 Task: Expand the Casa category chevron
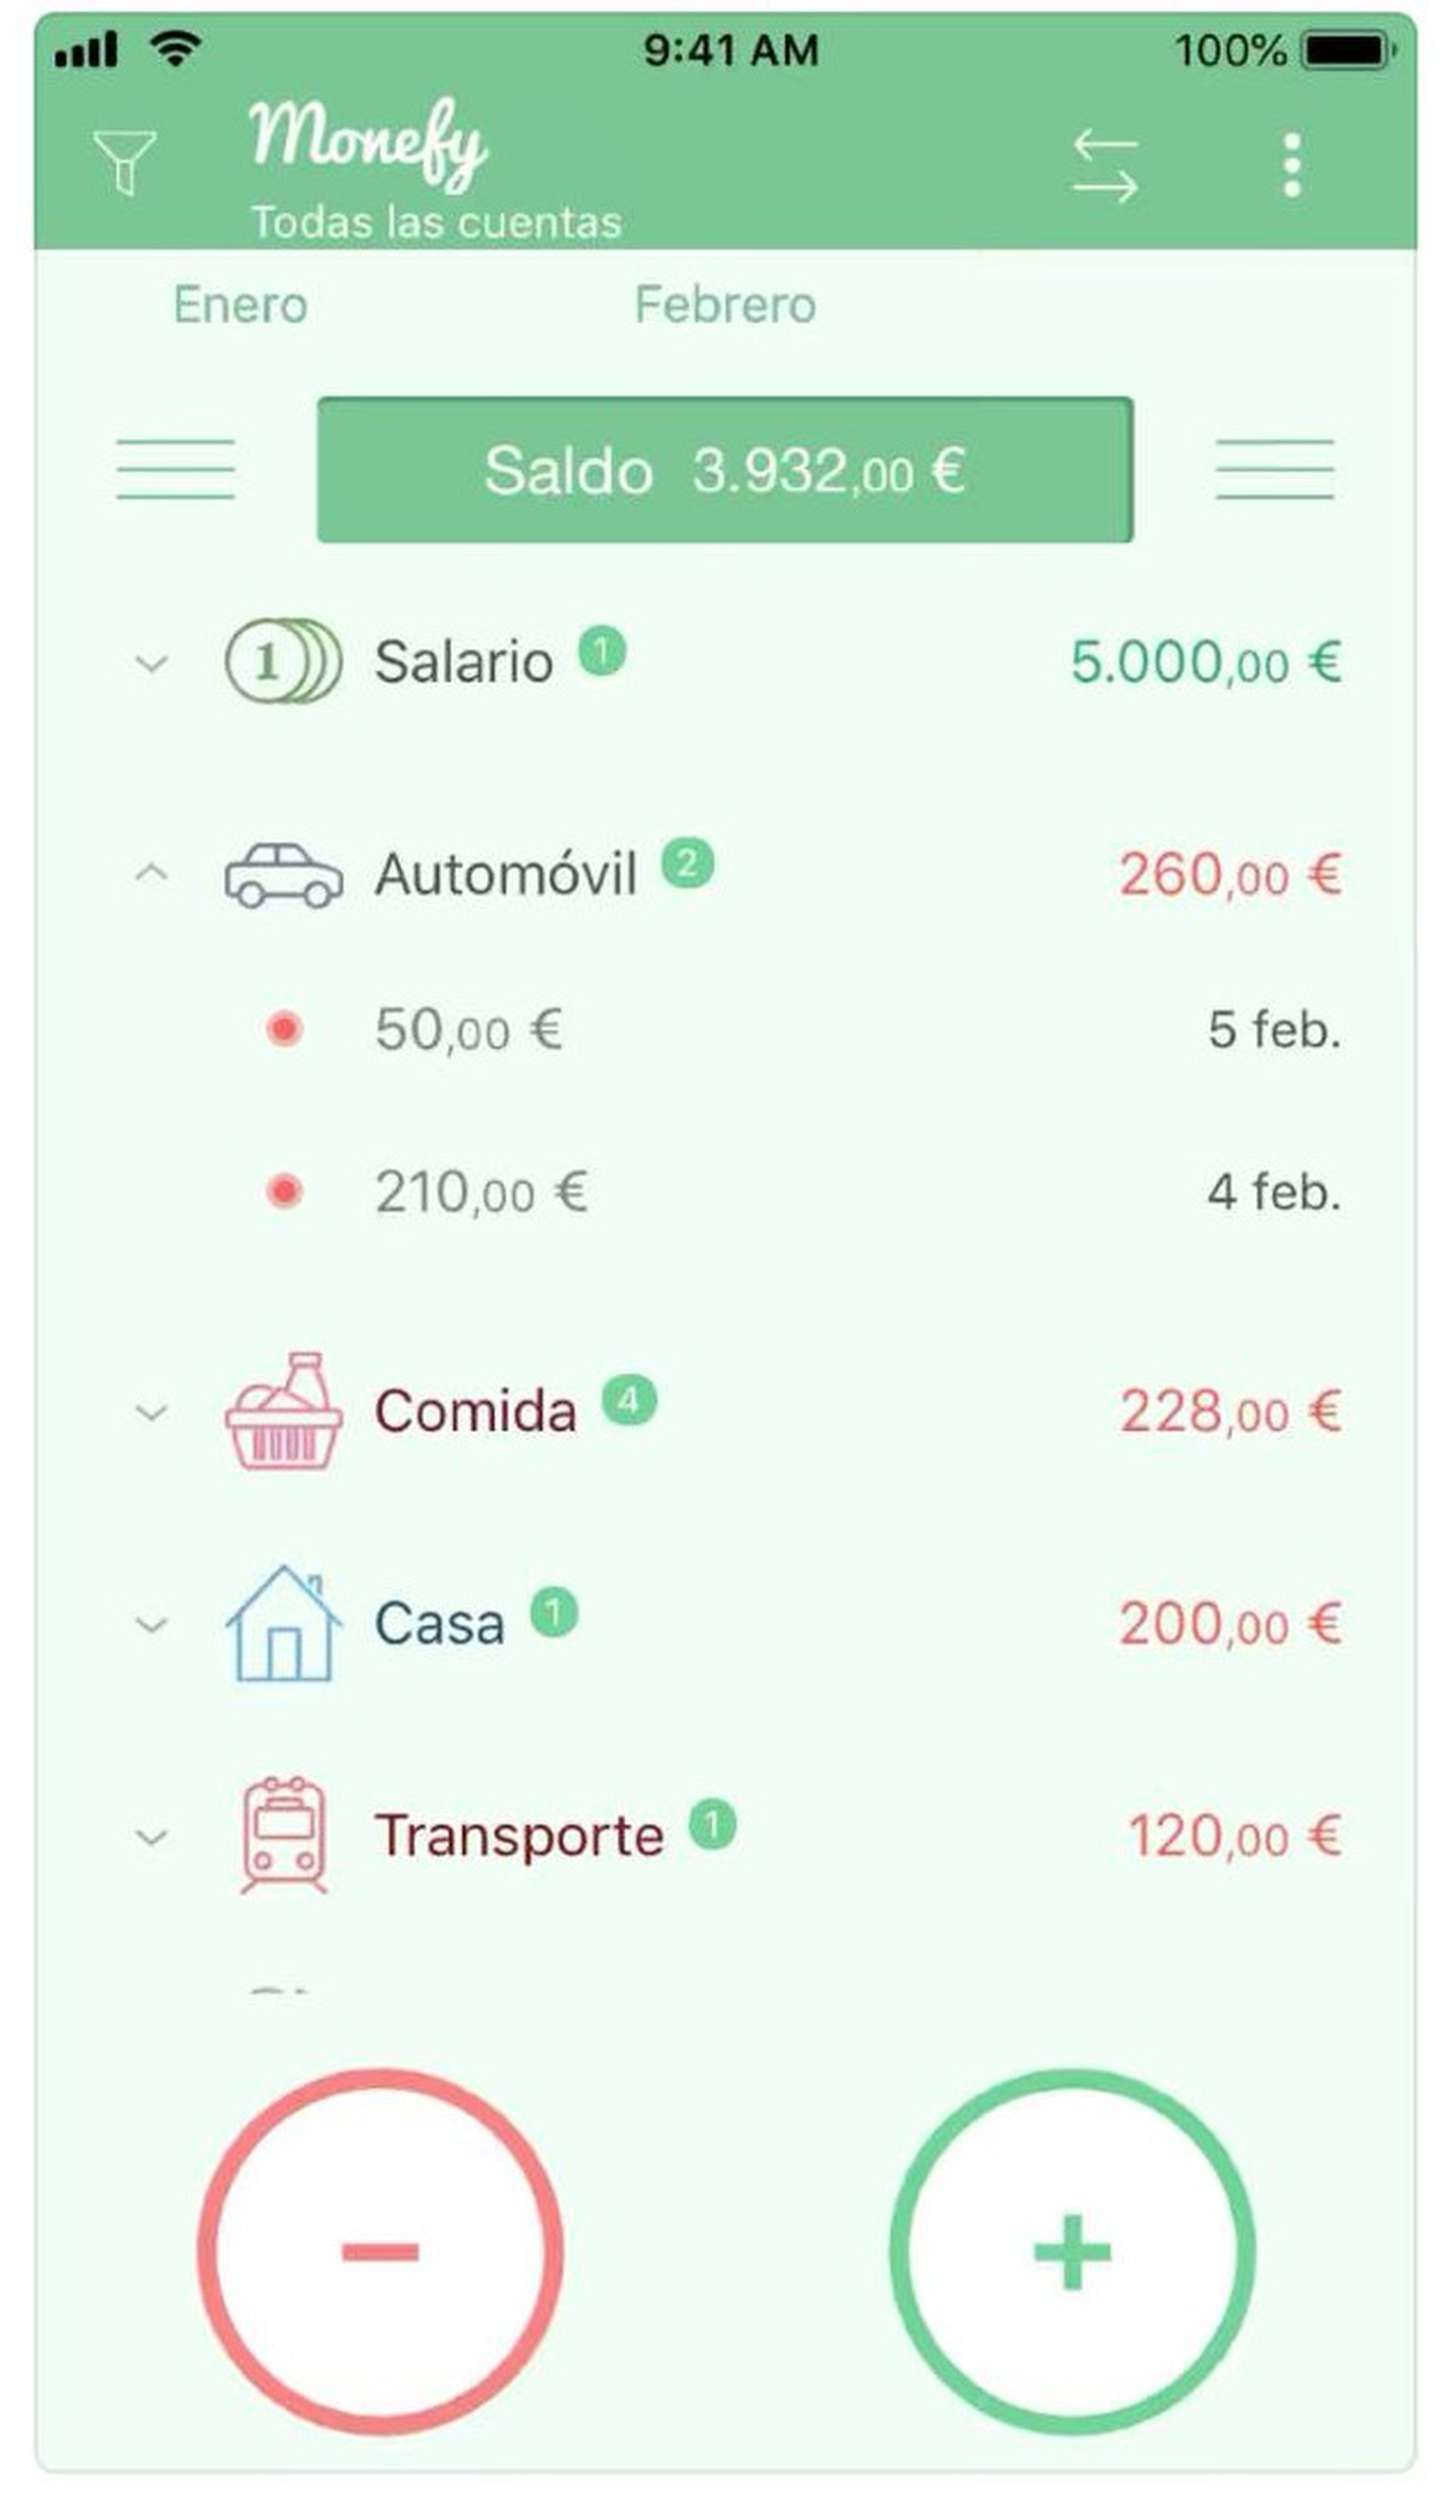point(151,1624)
